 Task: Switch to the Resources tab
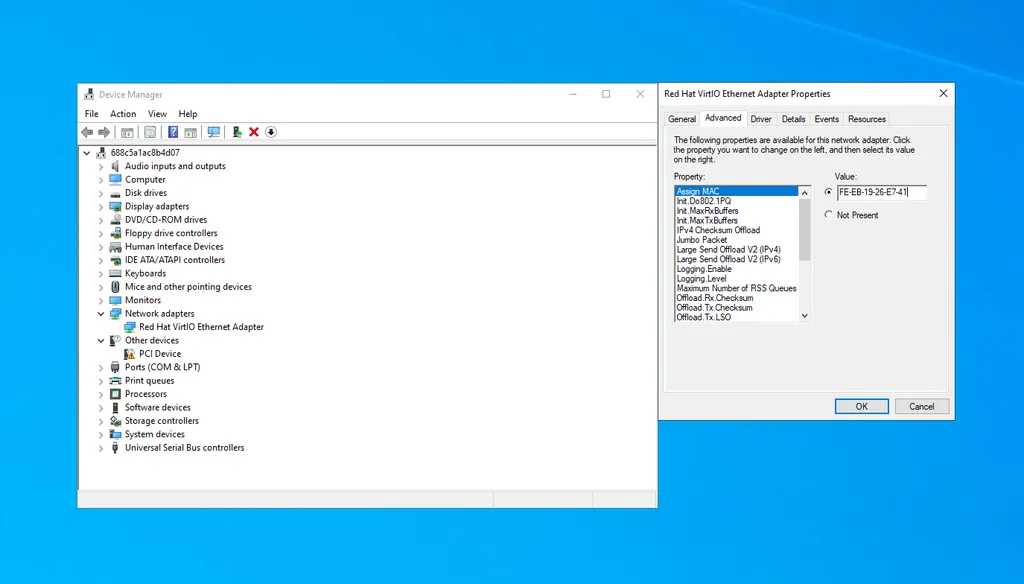point(867,119)
